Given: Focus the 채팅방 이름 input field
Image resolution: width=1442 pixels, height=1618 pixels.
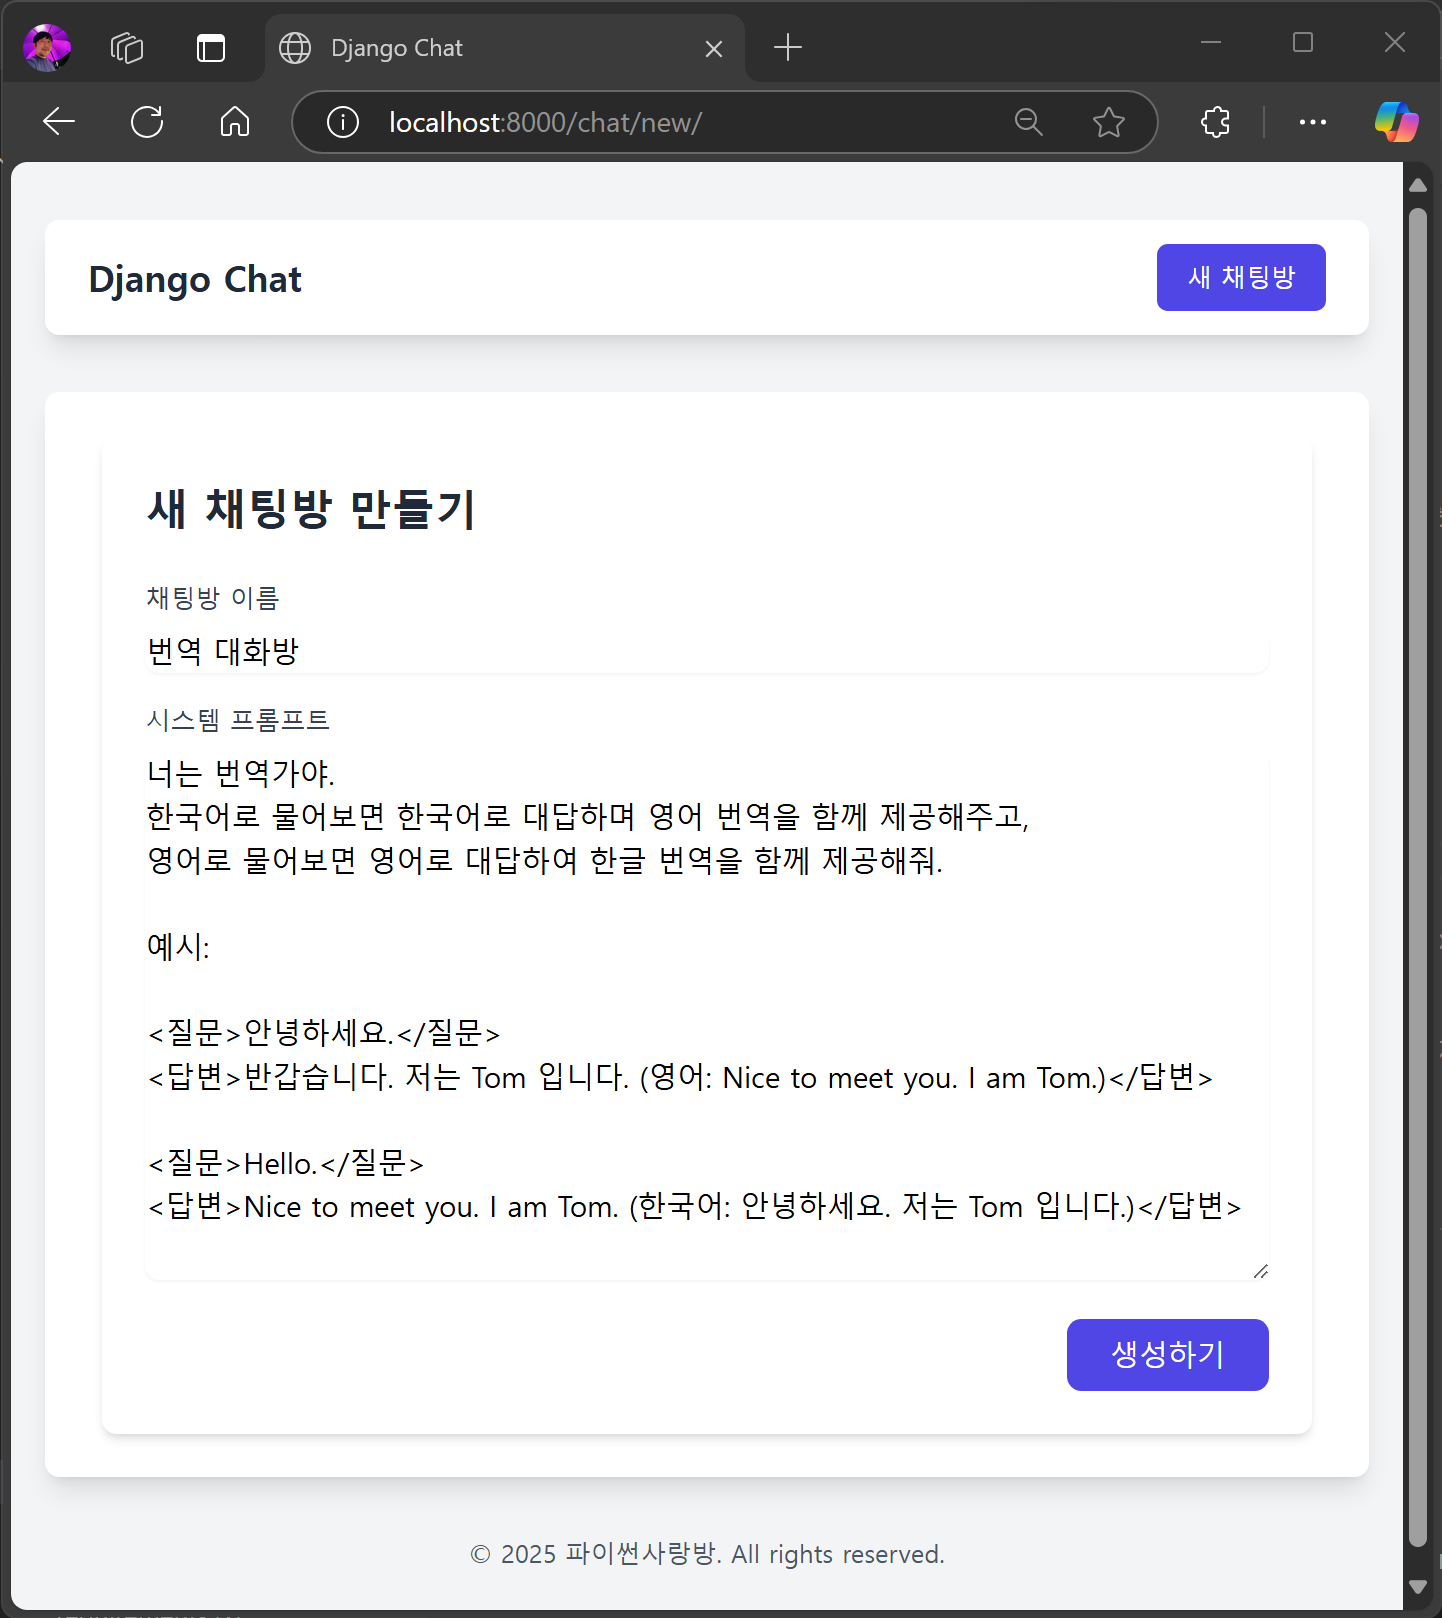Looking at the screenshot, I should [x=706, y=651].
